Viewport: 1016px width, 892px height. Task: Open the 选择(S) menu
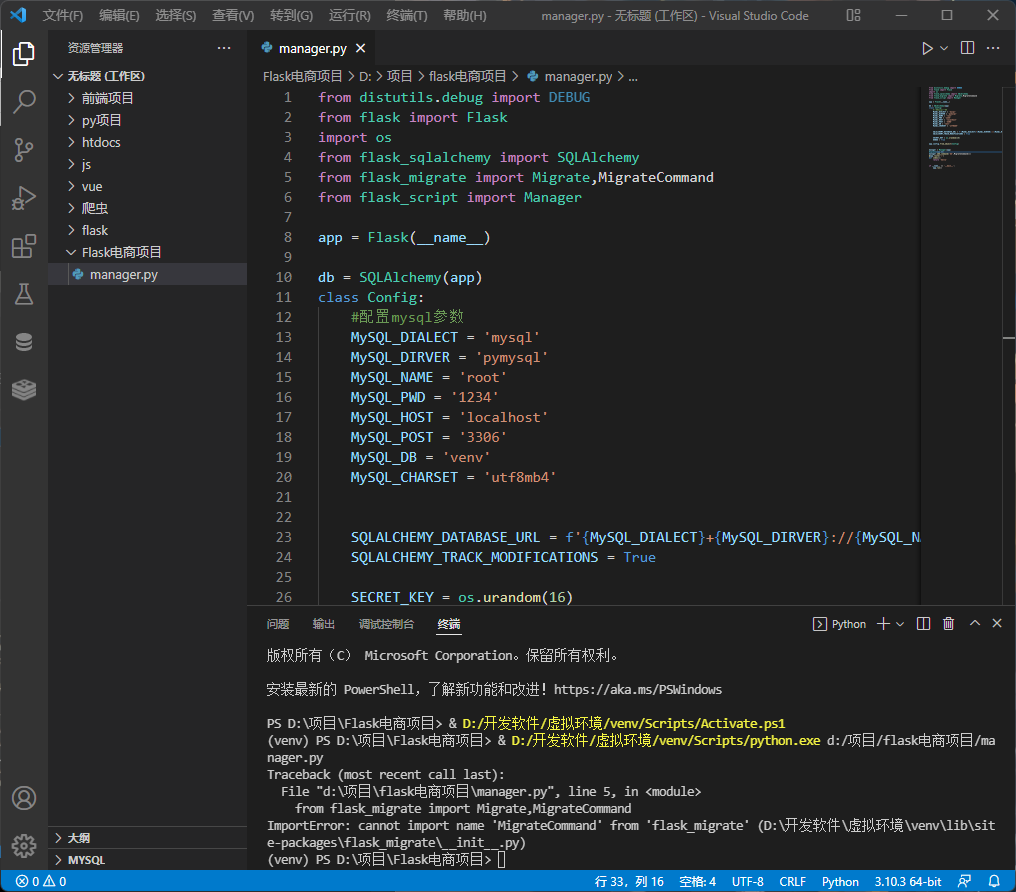pyautogui.click(x=176, y=16)
